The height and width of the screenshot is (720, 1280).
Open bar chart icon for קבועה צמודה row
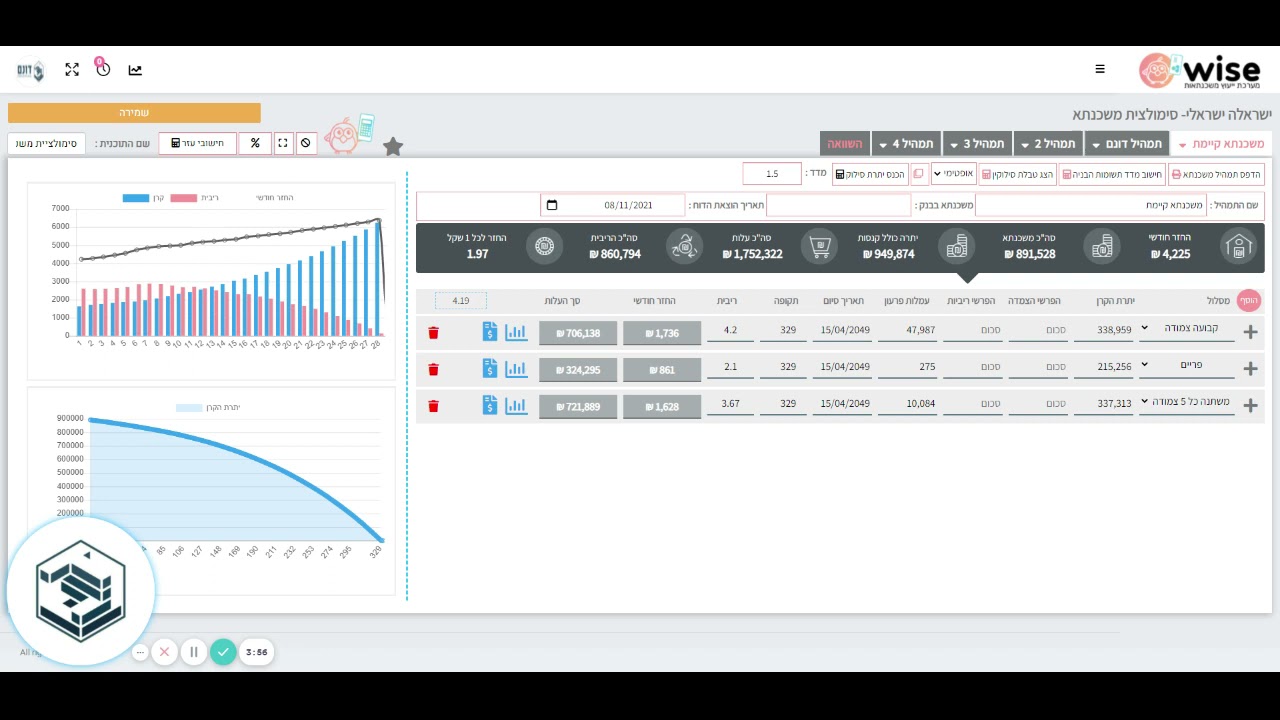coord(516,332)
